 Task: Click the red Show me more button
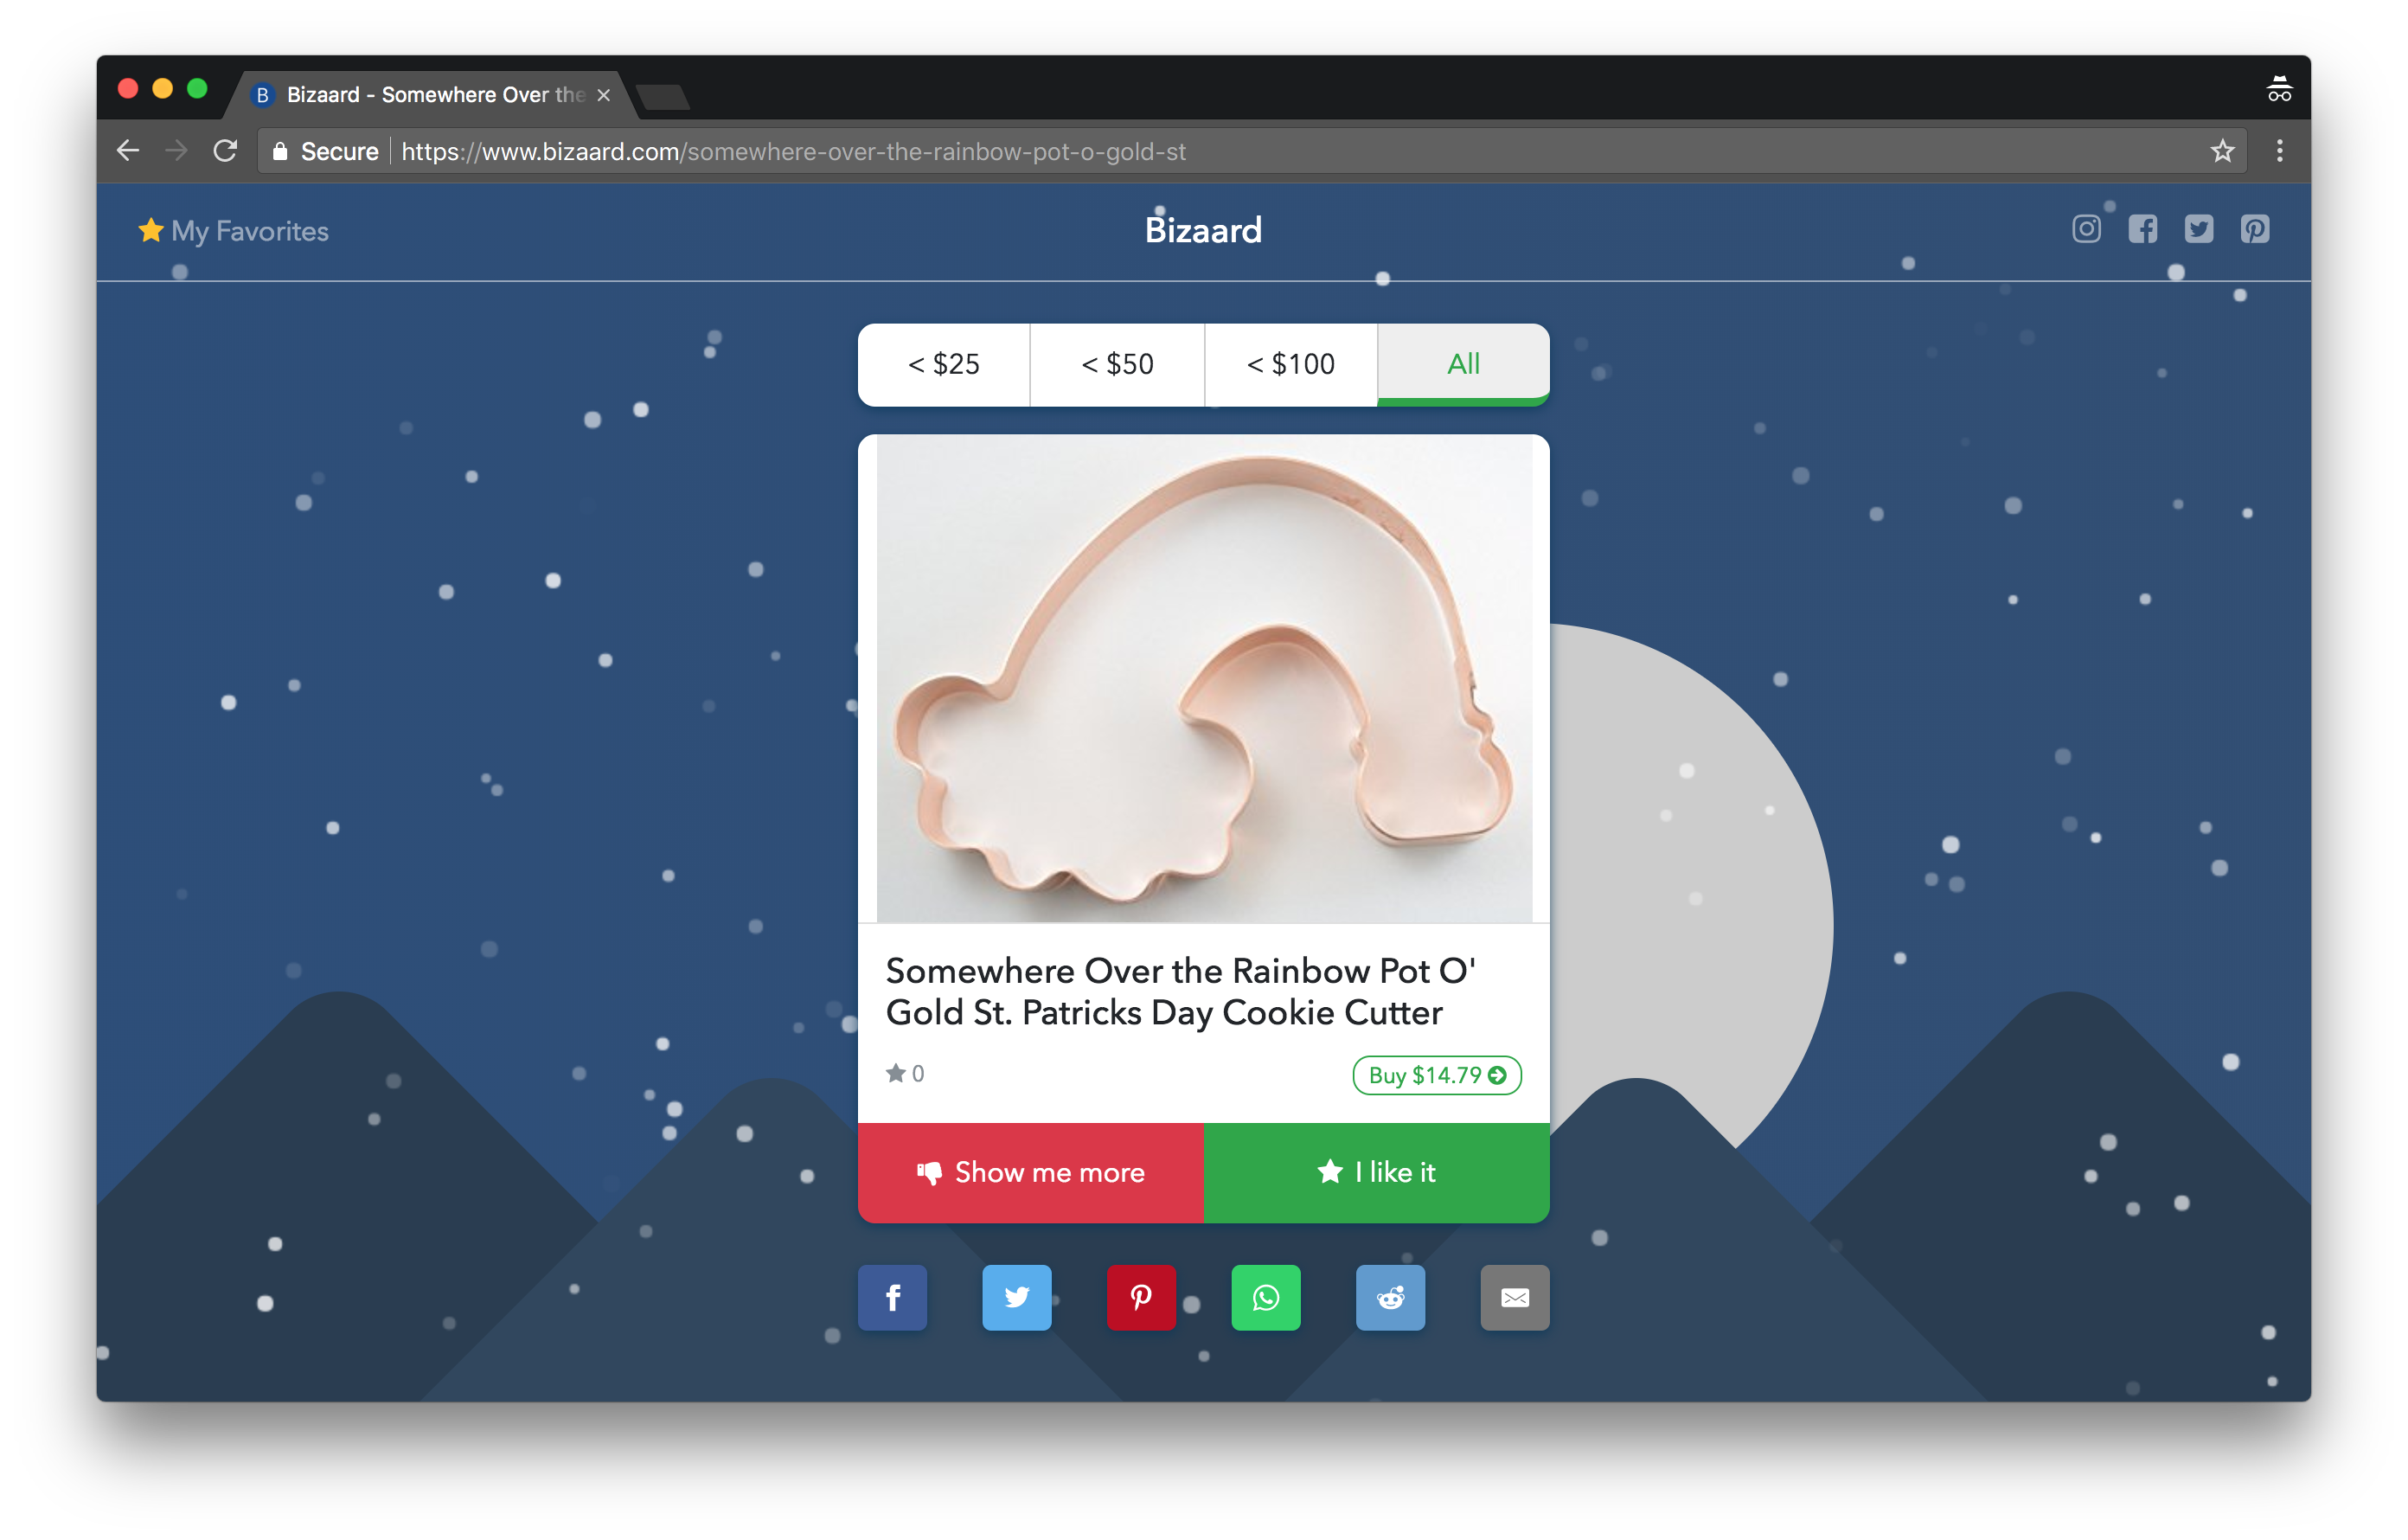tap(1030, 1172)
